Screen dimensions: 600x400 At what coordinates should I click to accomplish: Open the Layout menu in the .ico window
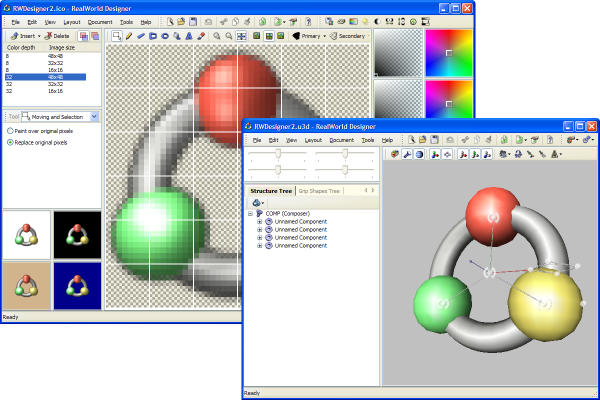coord(72,22)
